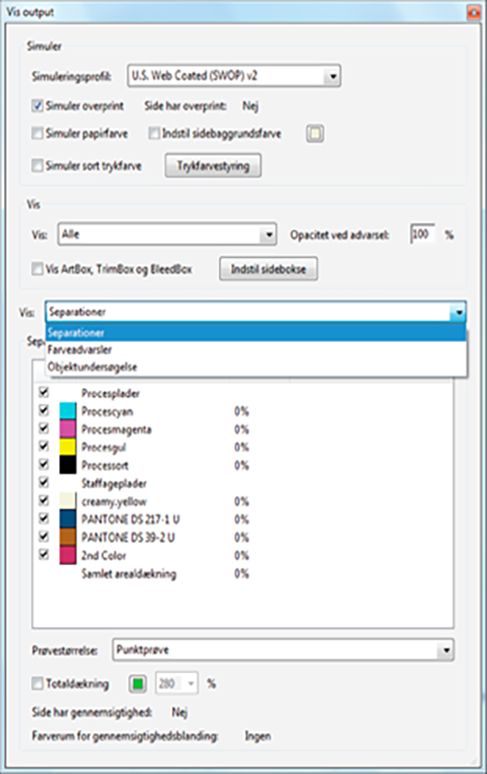Click the PANTONE DS 39-2 U brown swatch
Viewport: 487px width, 774px height.
pos(68,537)
